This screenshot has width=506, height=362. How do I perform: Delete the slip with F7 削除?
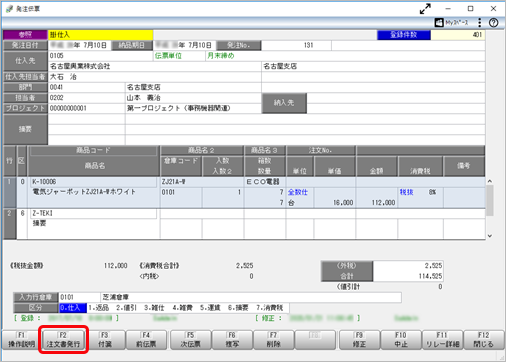click(x=273, y=340)
